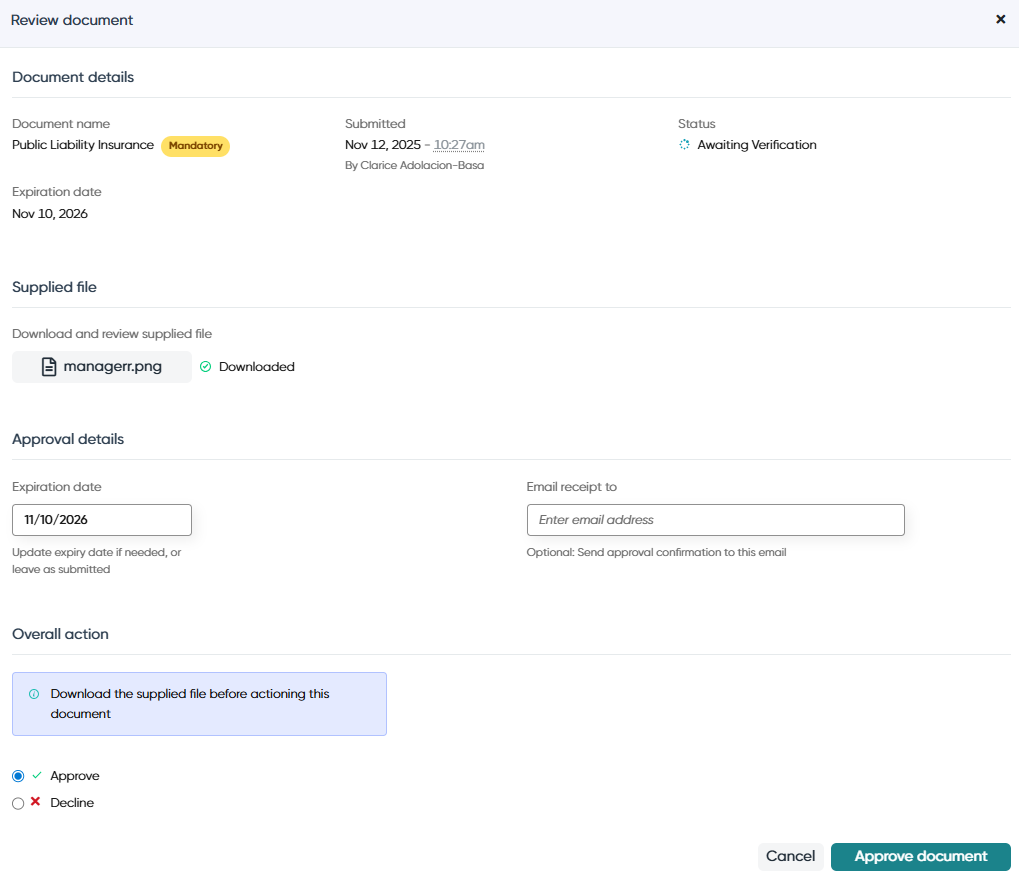This screenshot has height=878, width=1019.
Task: Click the Expiration date input field
Action: [x=102, y=520]
